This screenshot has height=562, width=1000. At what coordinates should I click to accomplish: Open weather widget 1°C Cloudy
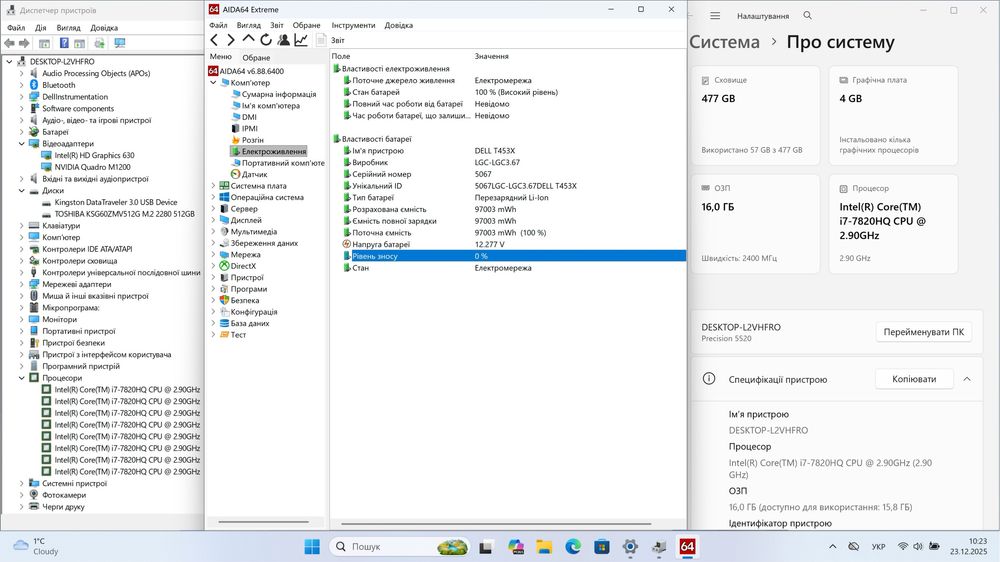(x=36, y=547)
